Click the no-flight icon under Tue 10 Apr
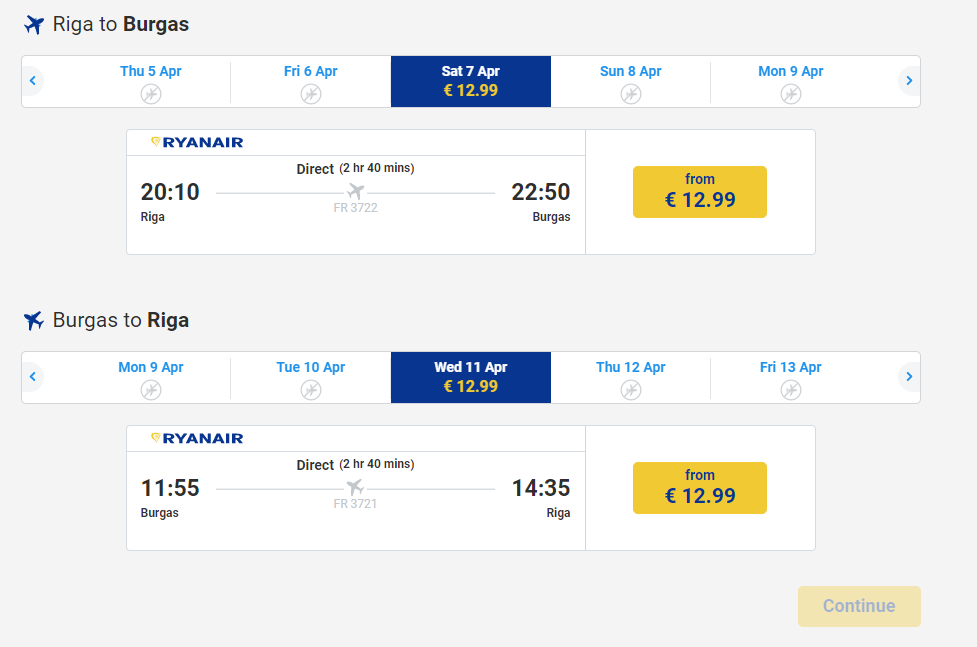This screenshot has height=647, width=977. [311, 390]
